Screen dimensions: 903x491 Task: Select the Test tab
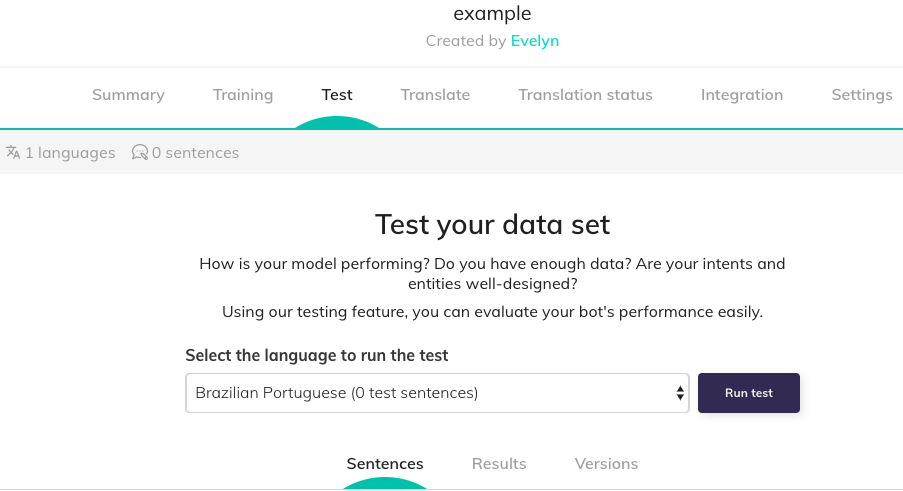click(337, 94)
